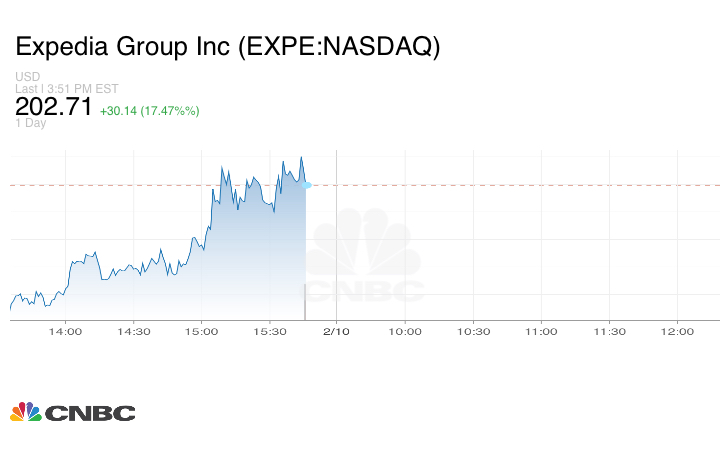
Task: Click the 10:00 time axis label
Action: pyautogui.click(x=405, y=331)
